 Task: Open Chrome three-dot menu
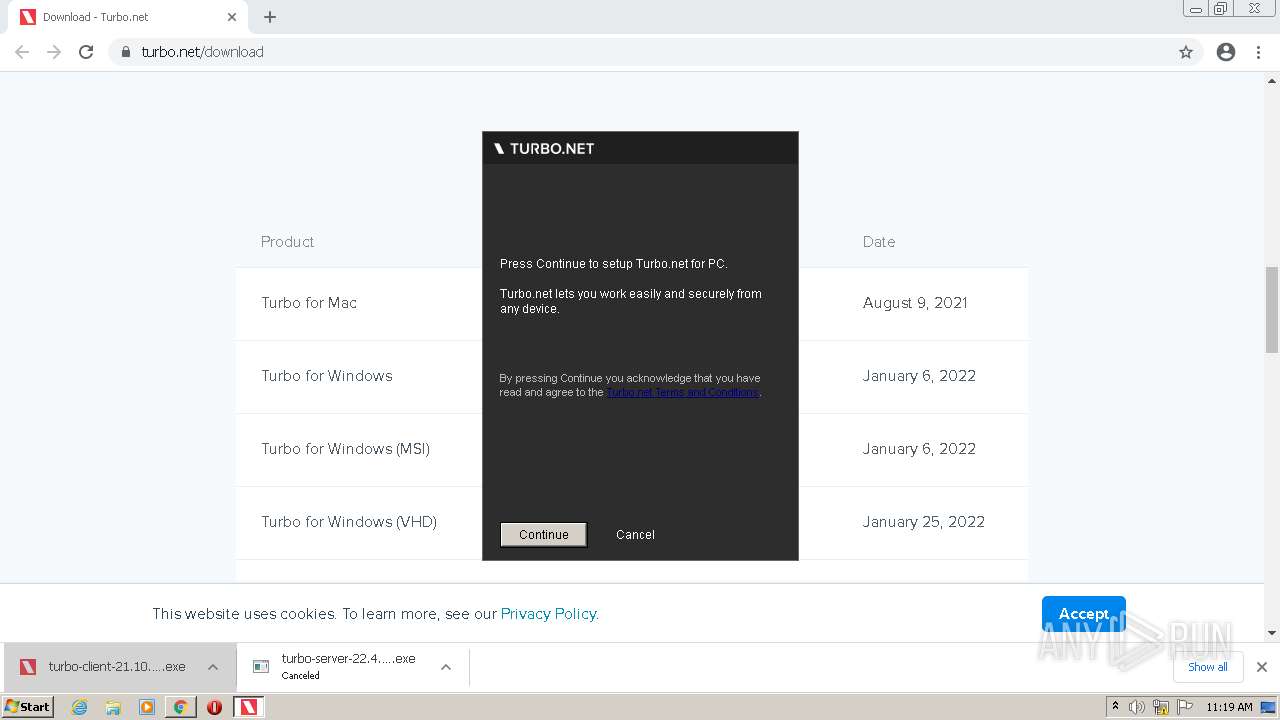click(x=1259, y=52)
